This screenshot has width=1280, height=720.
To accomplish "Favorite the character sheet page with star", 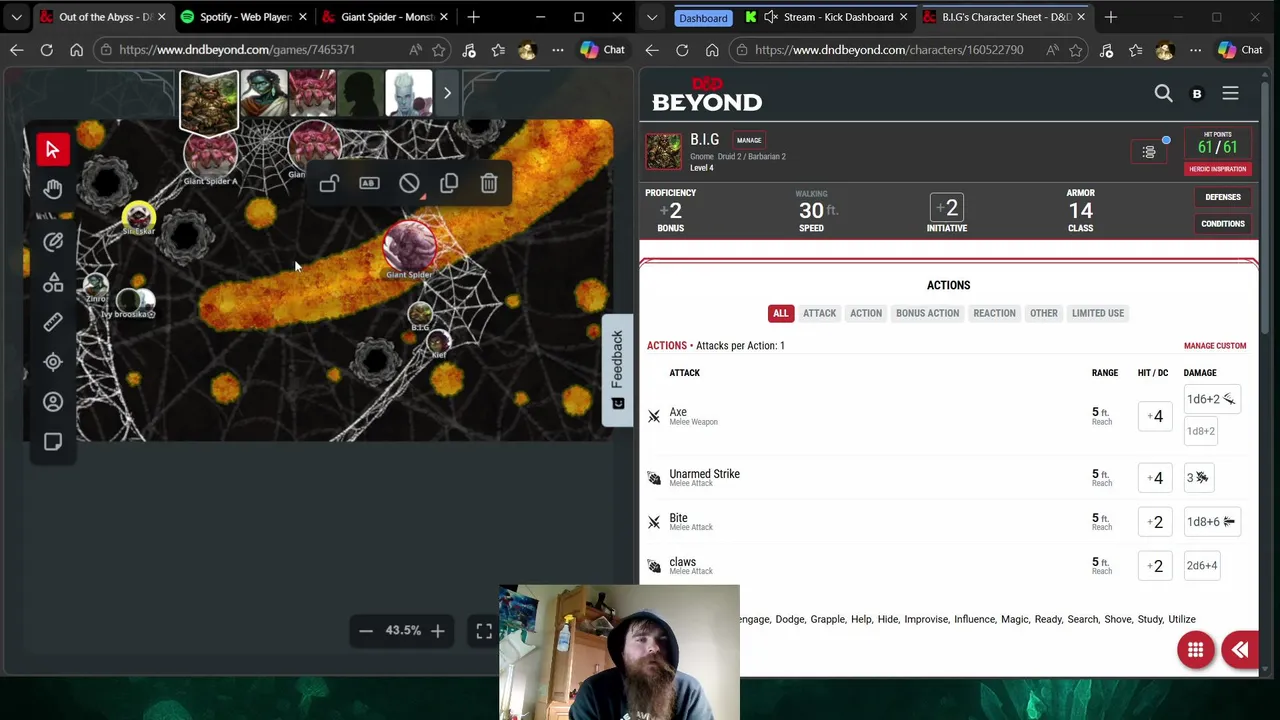I will click(1075, 49).
